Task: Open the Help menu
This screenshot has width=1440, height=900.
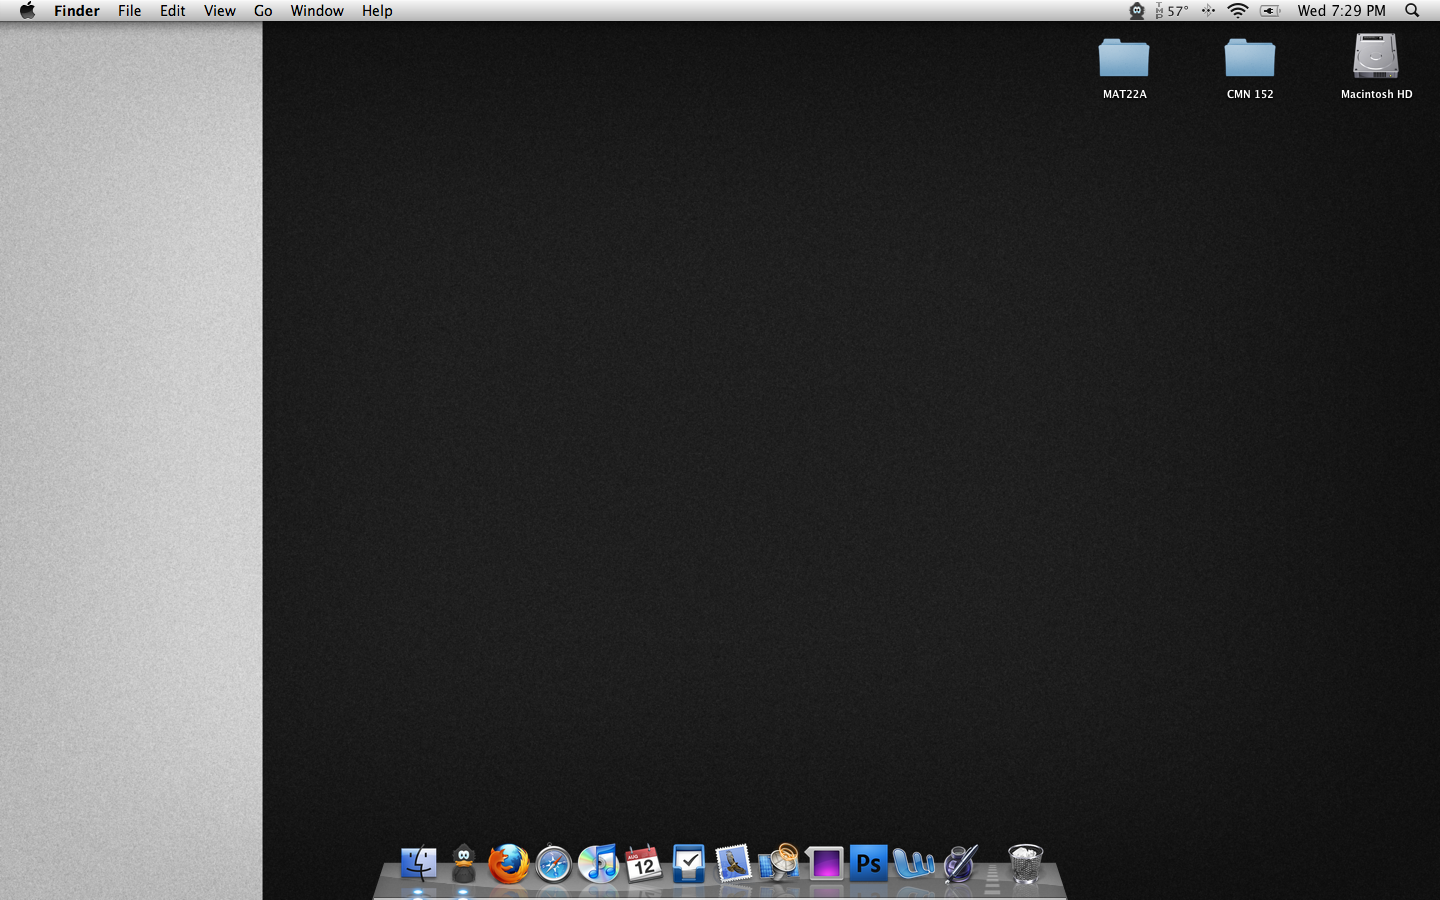Action: pos(377,10)
